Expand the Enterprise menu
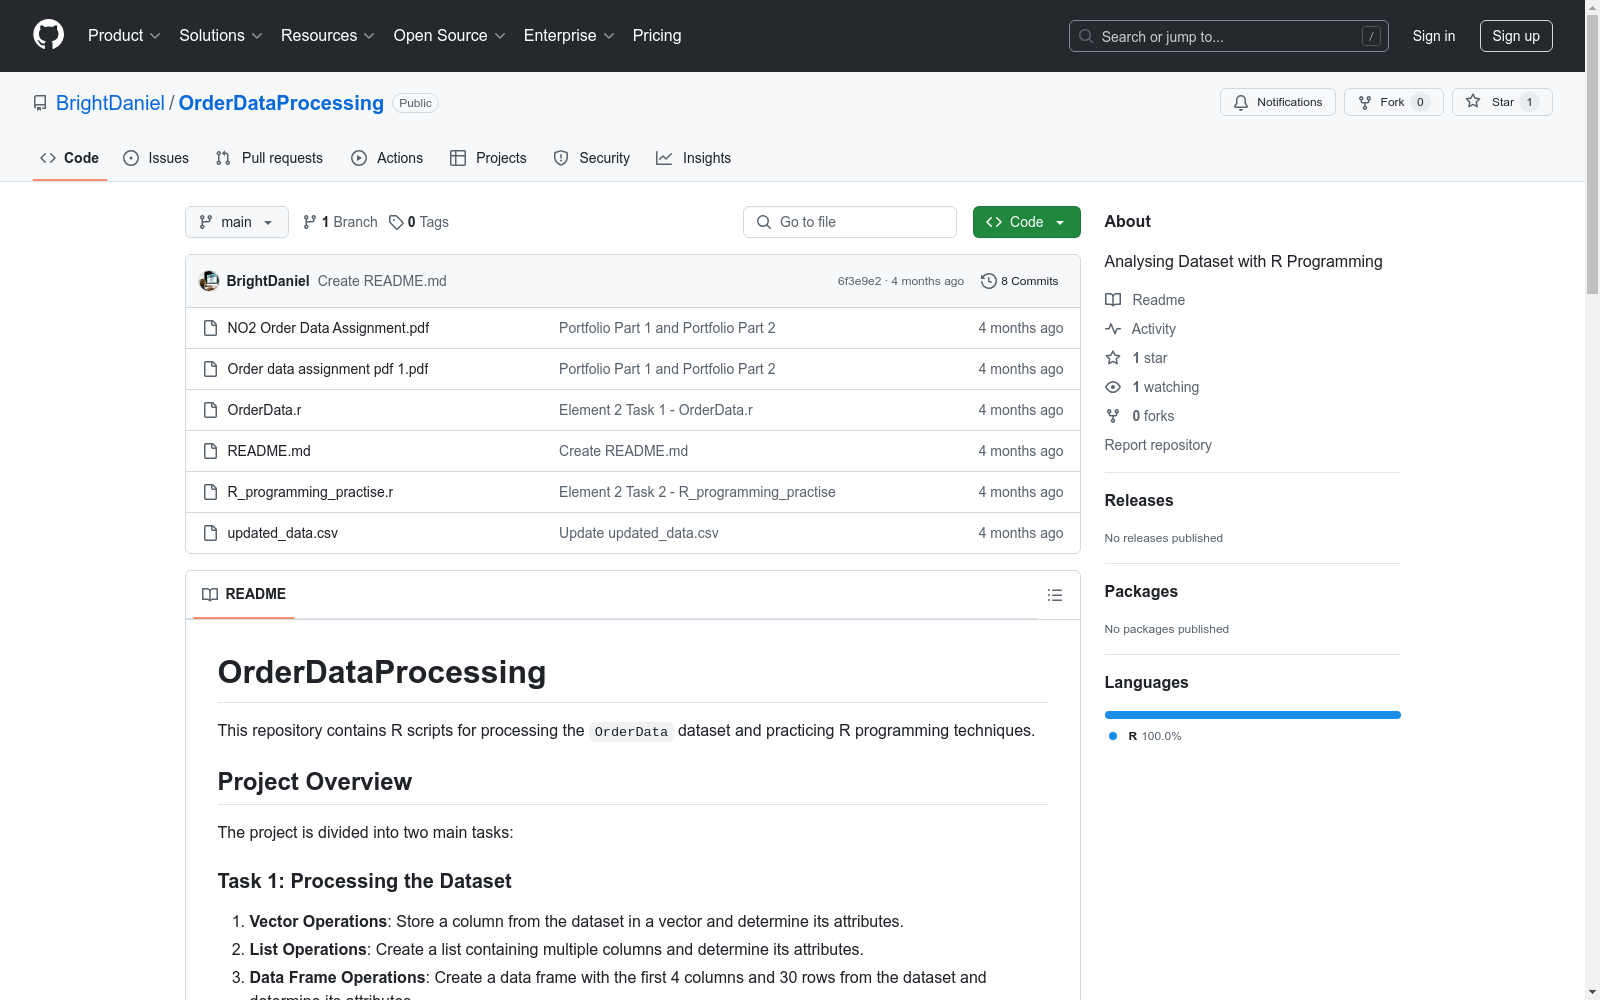 coord(569,36)
